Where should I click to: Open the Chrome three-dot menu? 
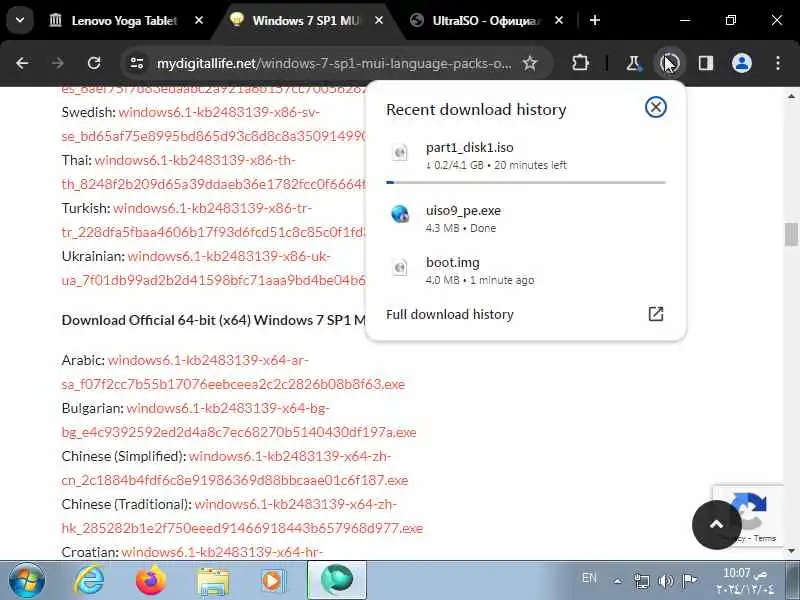778,63
